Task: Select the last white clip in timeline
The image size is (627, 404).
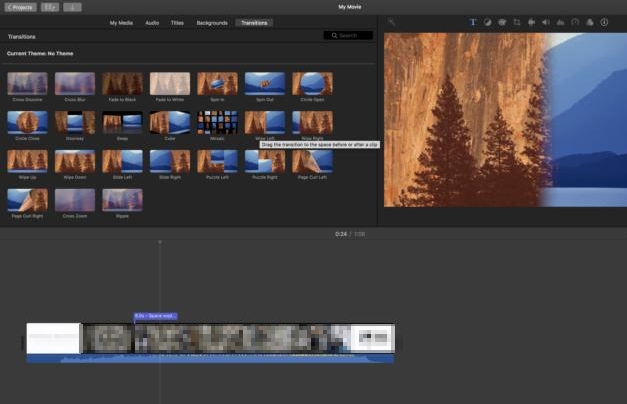Action: 373,338
